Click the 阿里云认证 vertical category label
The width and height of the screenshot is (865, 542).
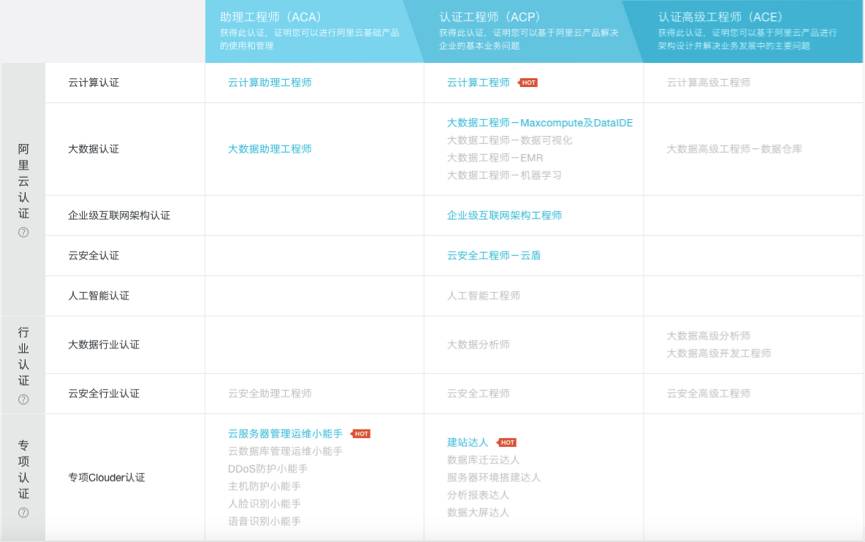(23, 181)
